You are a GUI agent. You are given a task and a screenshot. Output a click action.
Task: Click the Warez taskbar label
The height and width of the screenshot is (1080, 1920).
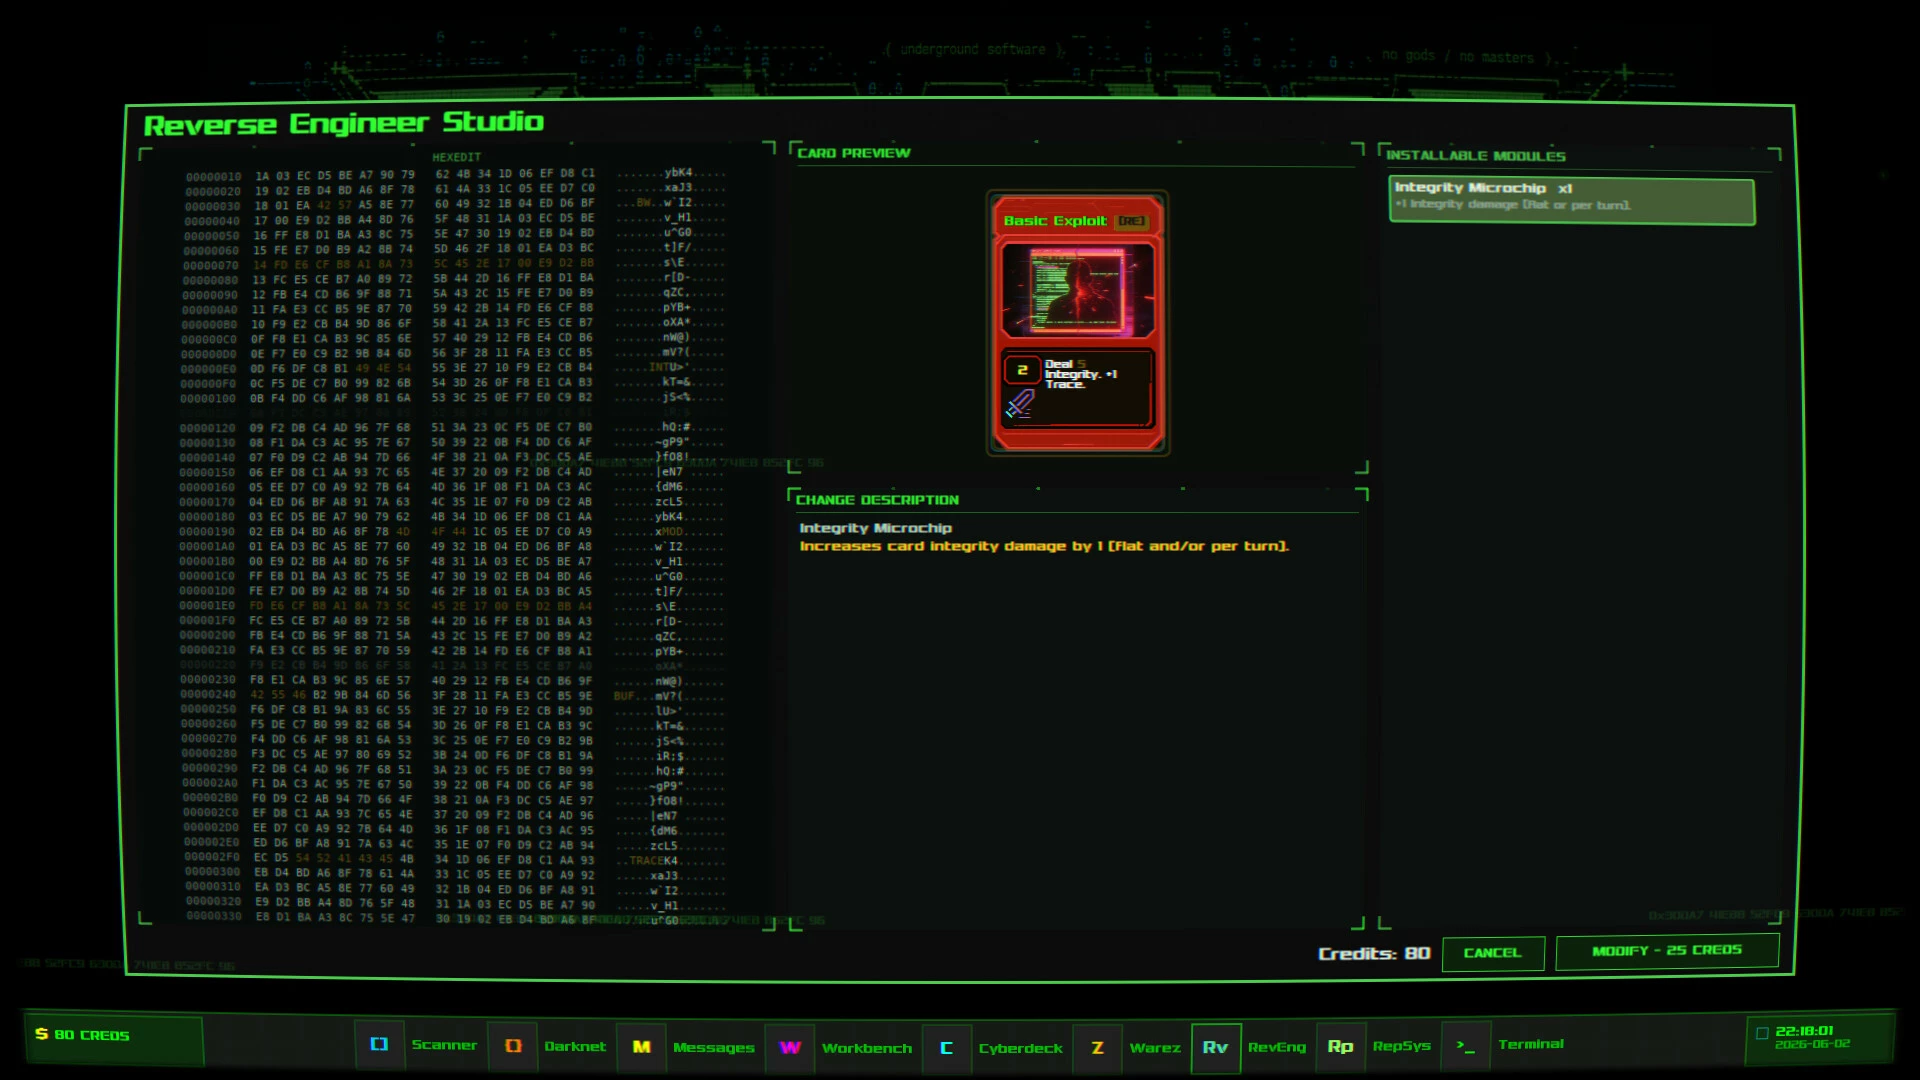(x=1155, y=1048)
